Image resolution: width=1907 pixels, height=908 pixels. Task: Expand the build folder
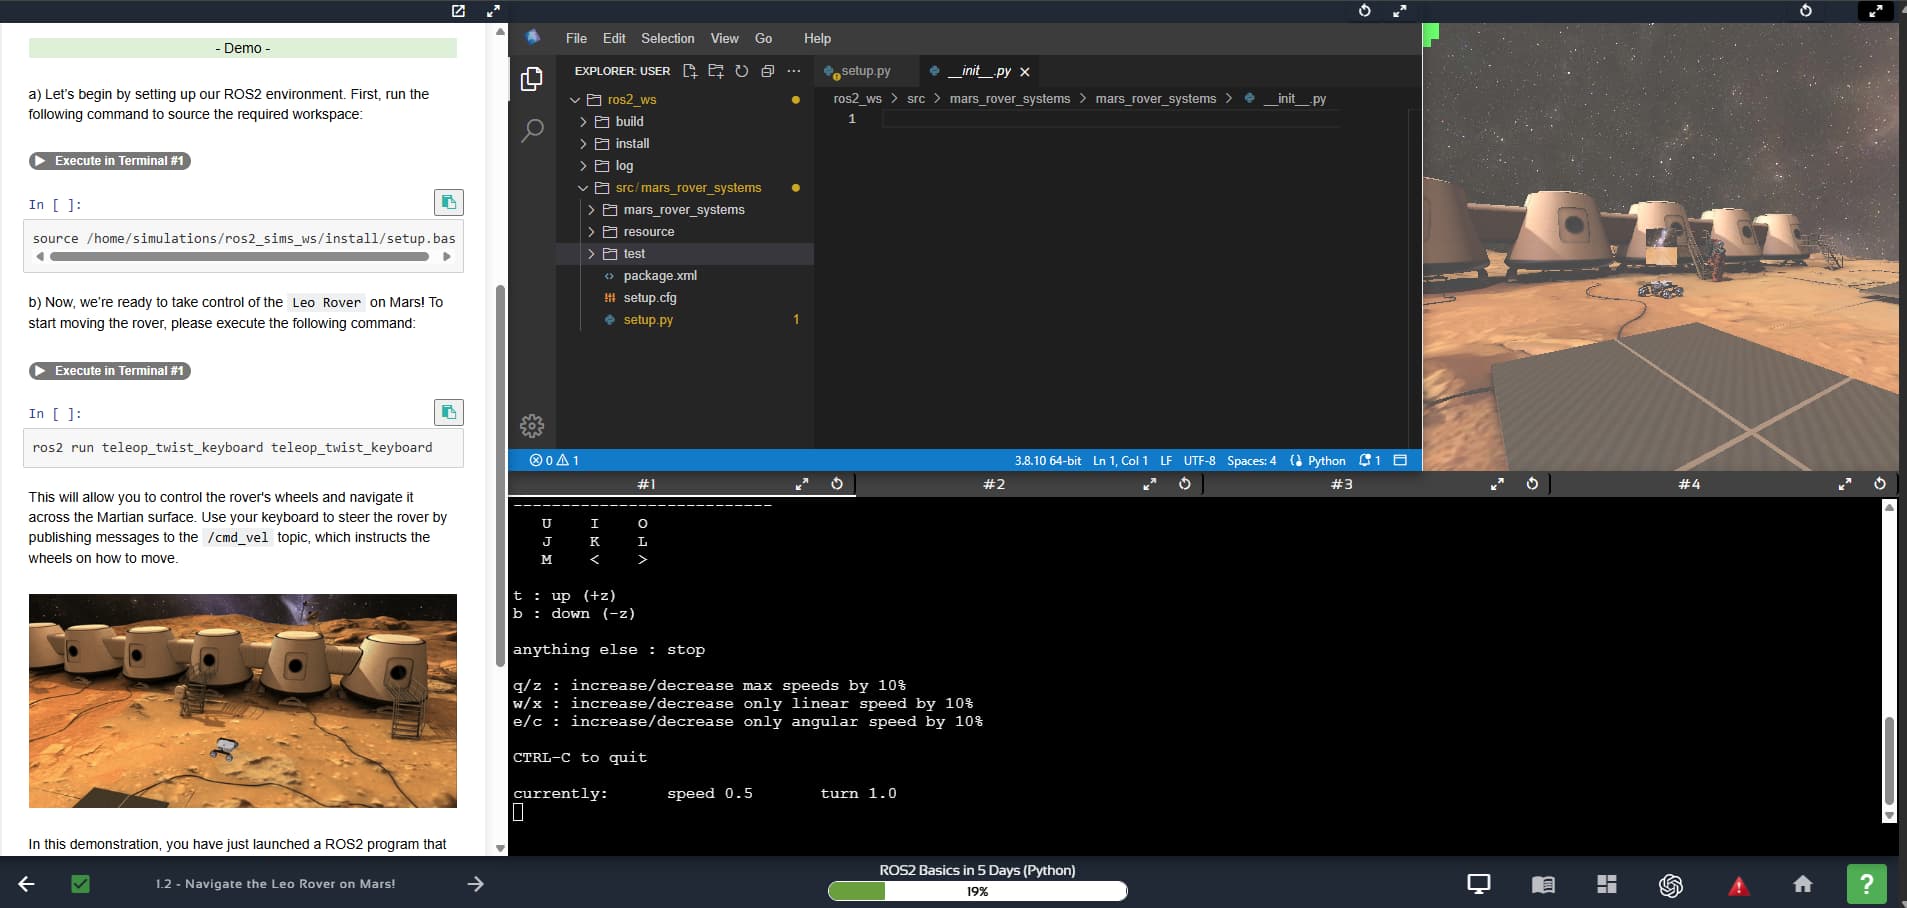pos(629,122)
